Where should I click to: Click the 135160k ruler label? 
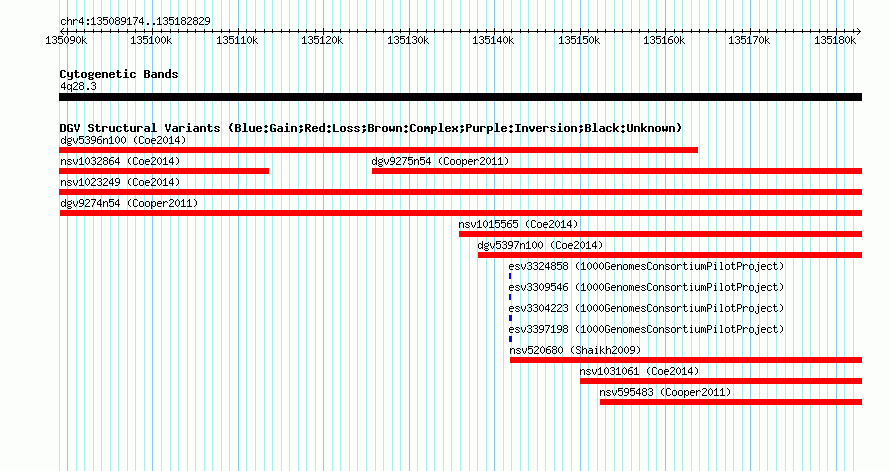click(664, 40)
